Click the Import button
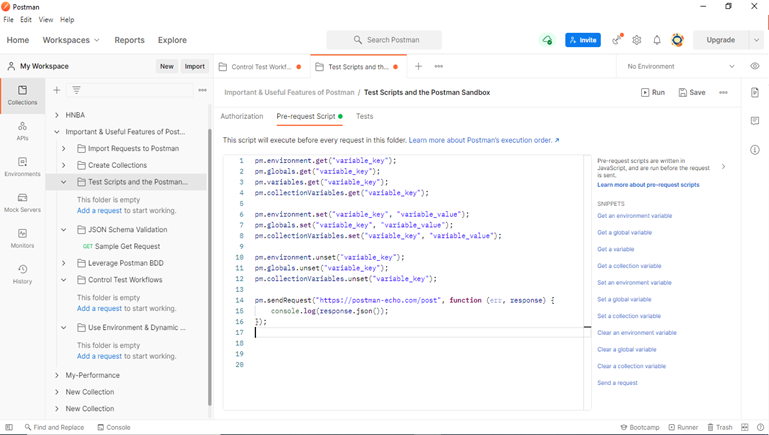769x435 pixels. click(195, 66)
